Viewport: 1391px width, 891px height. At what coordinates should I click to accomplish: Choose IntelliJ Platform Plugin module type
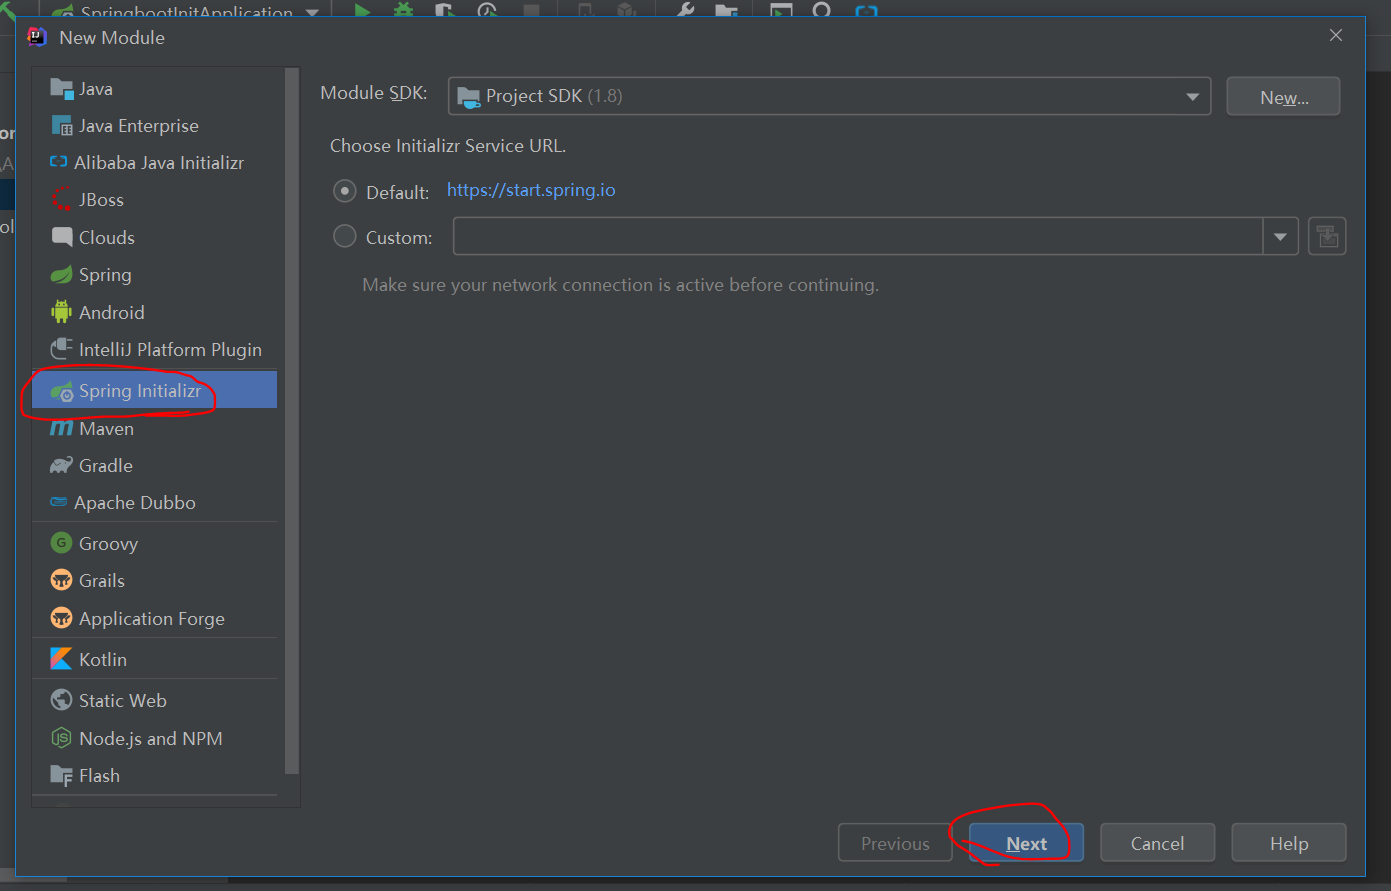[155, 350]
